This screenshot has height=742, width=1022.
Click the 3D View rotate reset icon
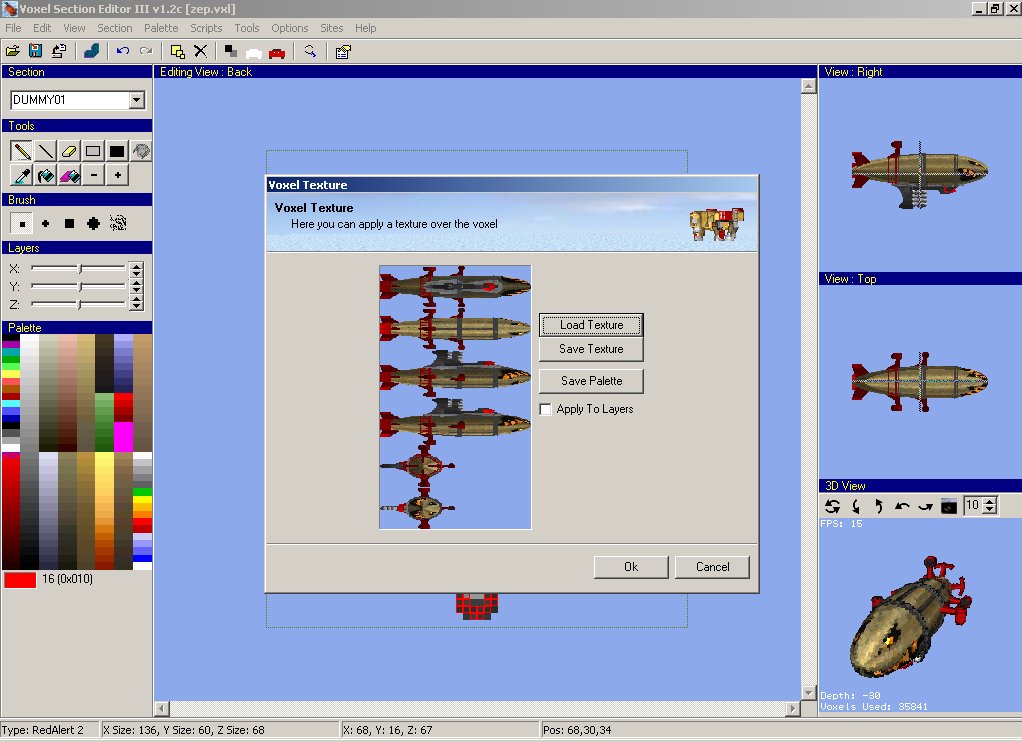(832, 506)
